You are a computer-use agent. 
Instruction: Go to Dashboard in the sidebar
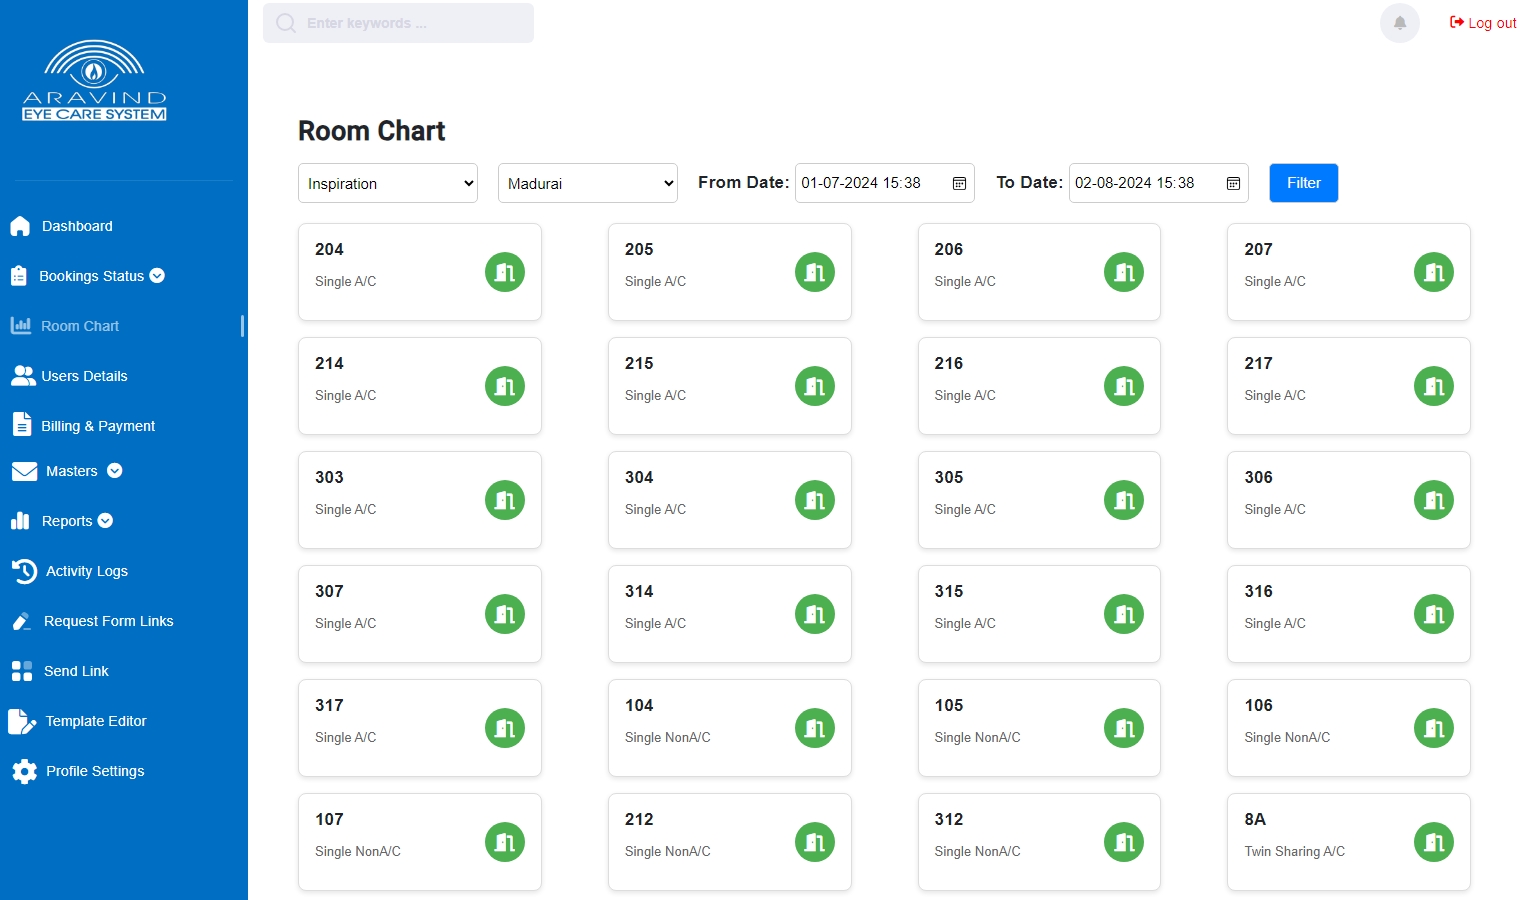point(77,226)
